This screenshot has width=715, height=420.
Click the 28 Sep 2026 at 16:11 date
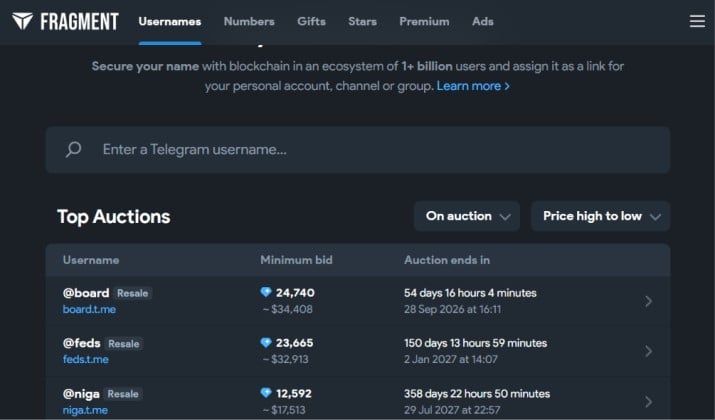pos(452,309)
